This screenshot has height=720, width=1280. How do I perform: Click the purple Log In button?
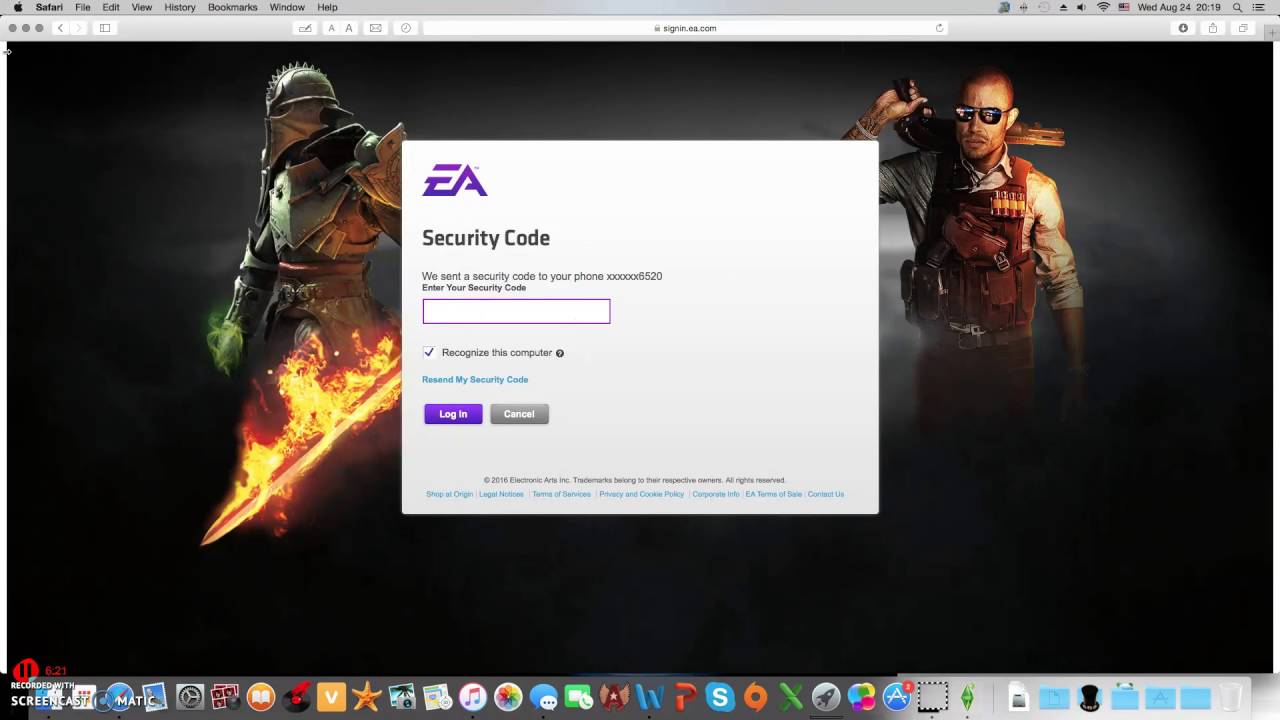point(453,414)
